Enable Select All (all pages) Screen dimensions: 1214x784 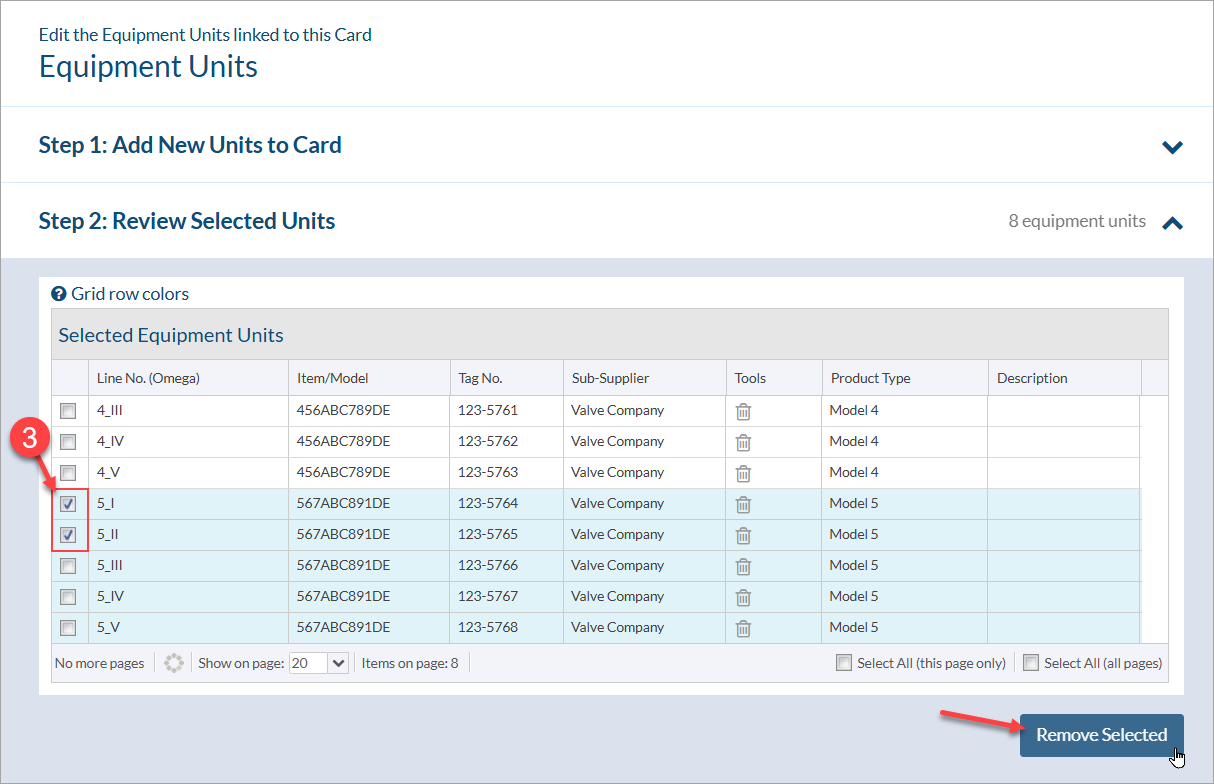pyautogui.click(x=1031, y=663)
